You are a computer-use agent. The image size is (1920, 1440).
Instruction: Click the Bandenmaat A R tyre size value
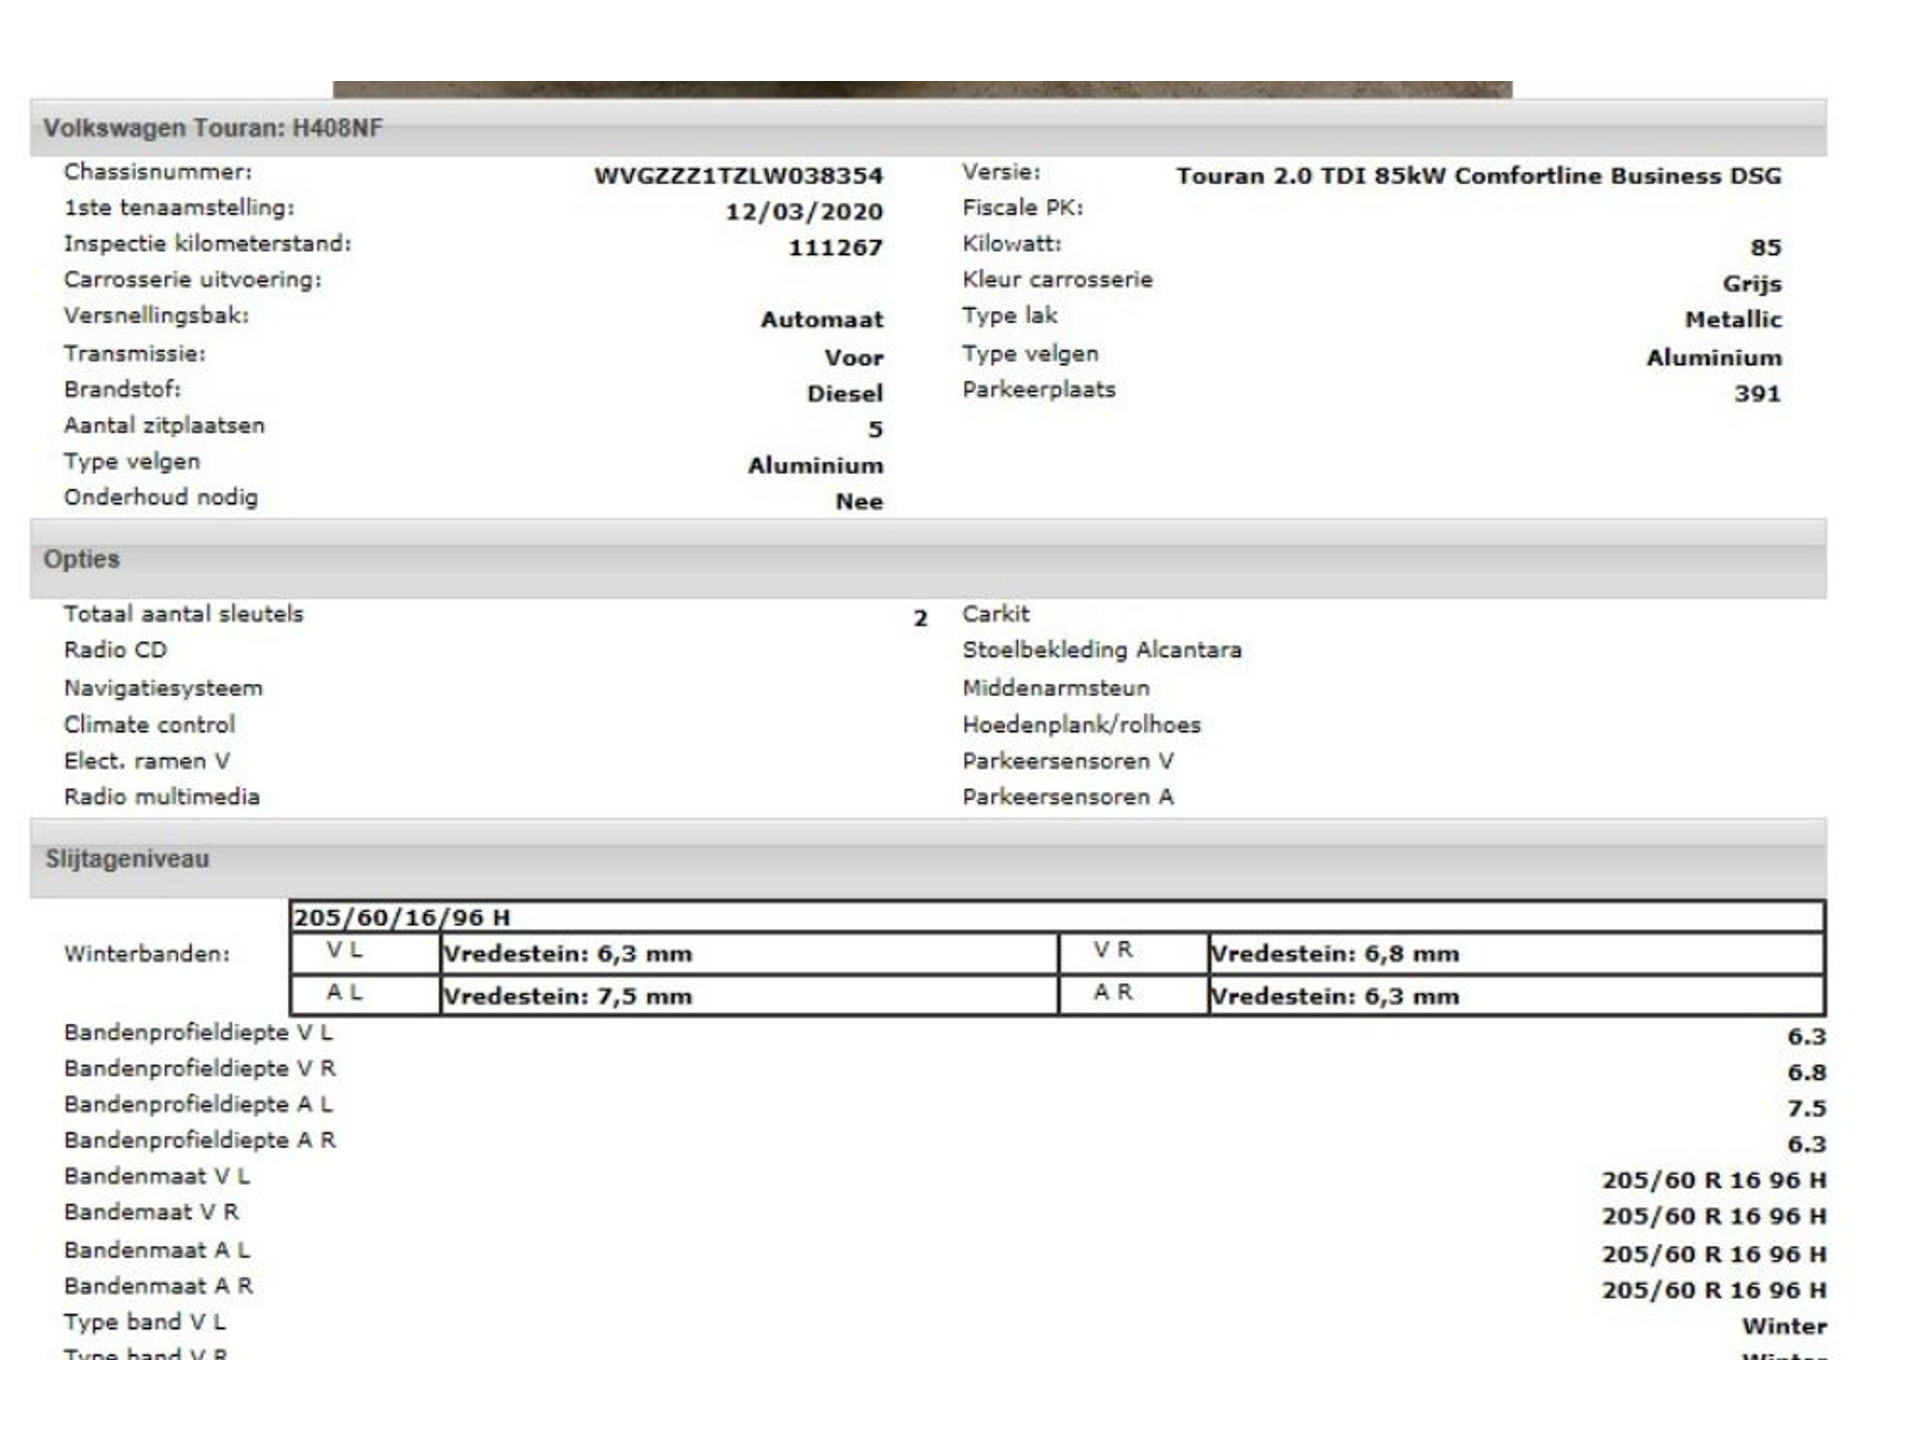coord(1714,1291)
